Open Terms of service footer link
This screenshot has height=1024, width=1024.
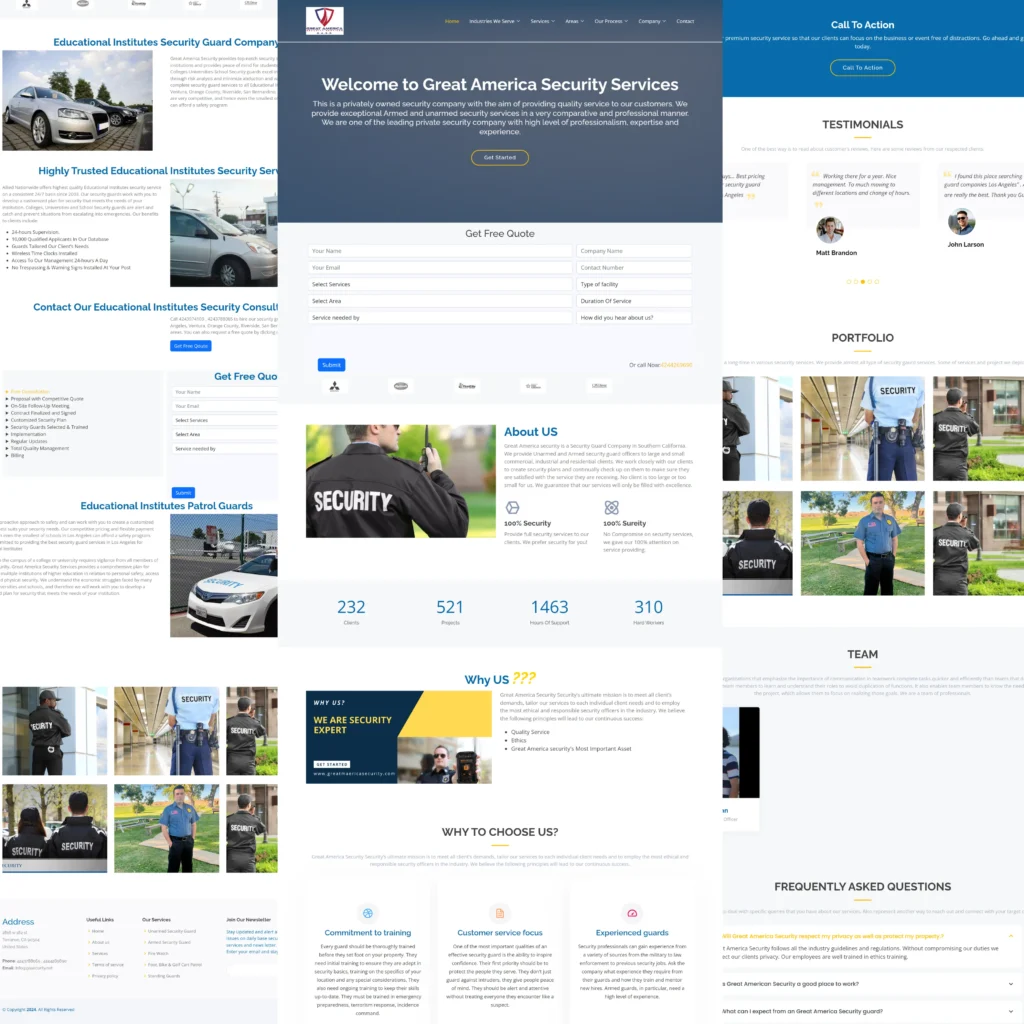pyautogui.click(x=107, y=965)
